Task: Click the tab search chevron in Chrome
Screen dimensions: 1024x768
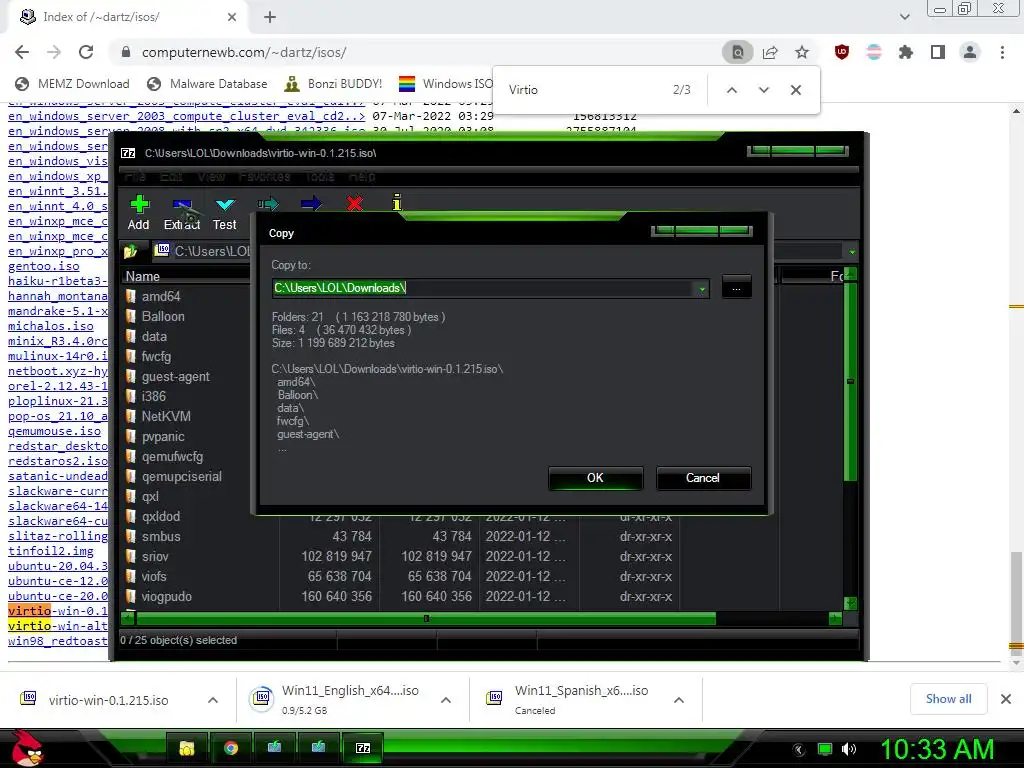Action: 904,17
